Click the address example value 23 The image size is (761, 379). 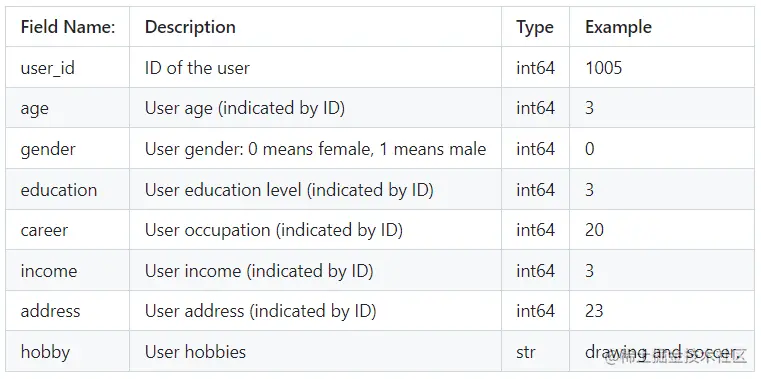pos(594,311)
